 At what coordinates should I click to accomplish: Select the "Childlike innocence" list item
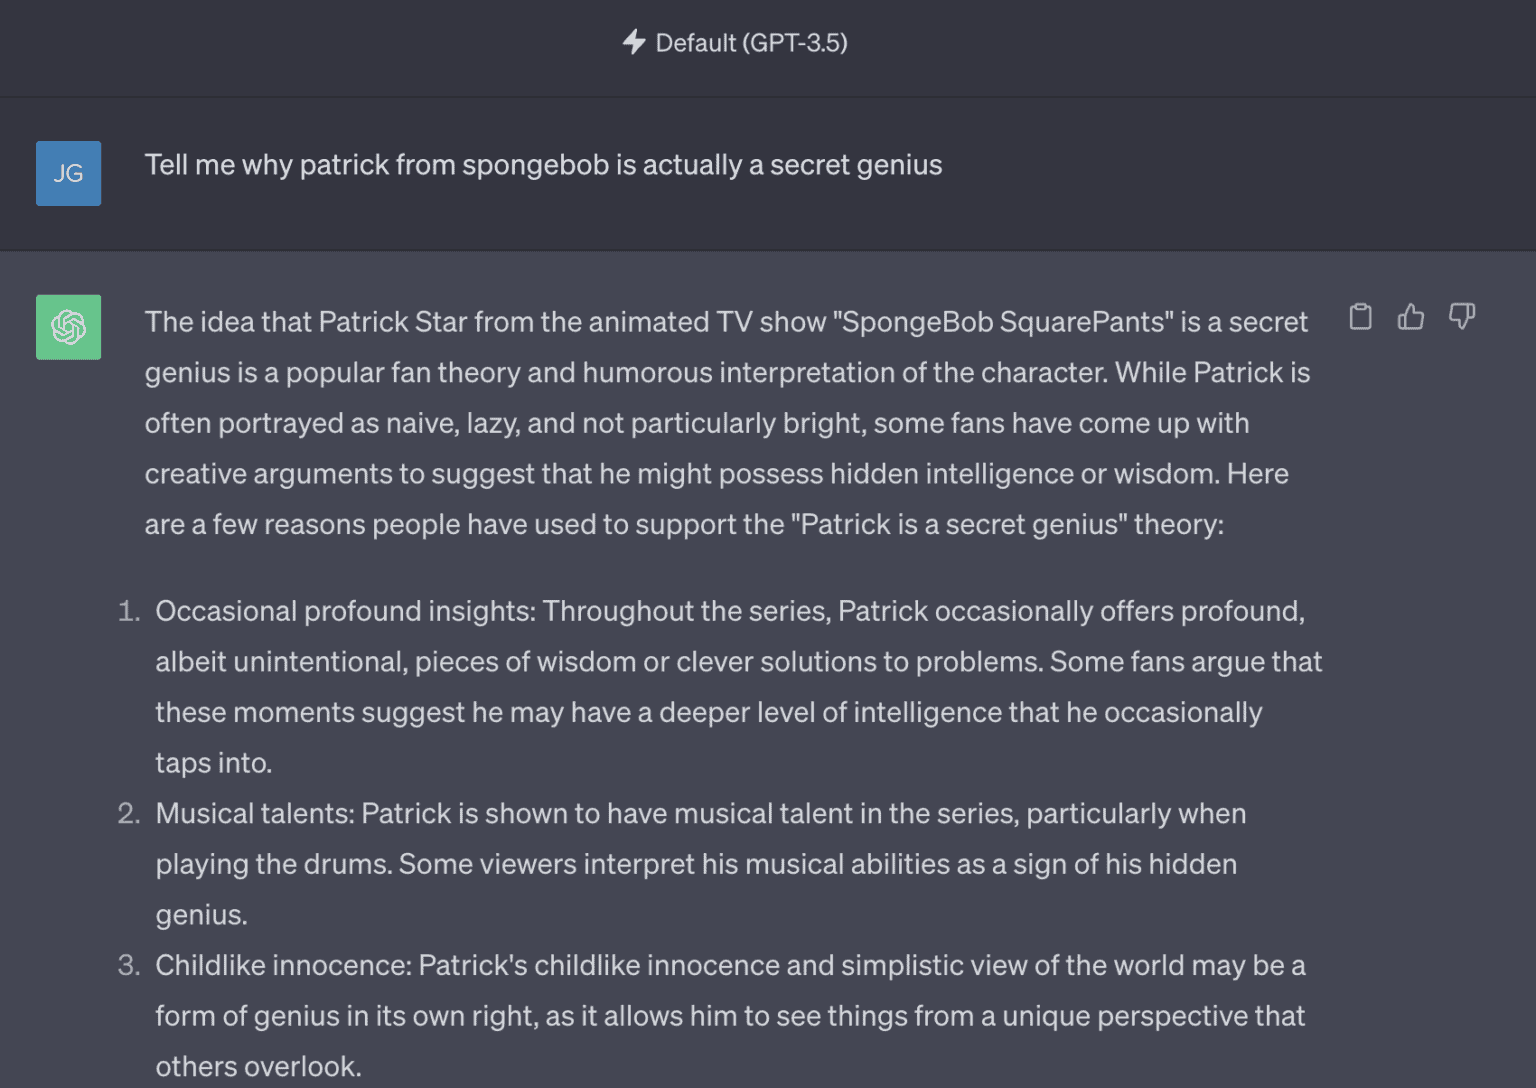(x=730, y=1015)
